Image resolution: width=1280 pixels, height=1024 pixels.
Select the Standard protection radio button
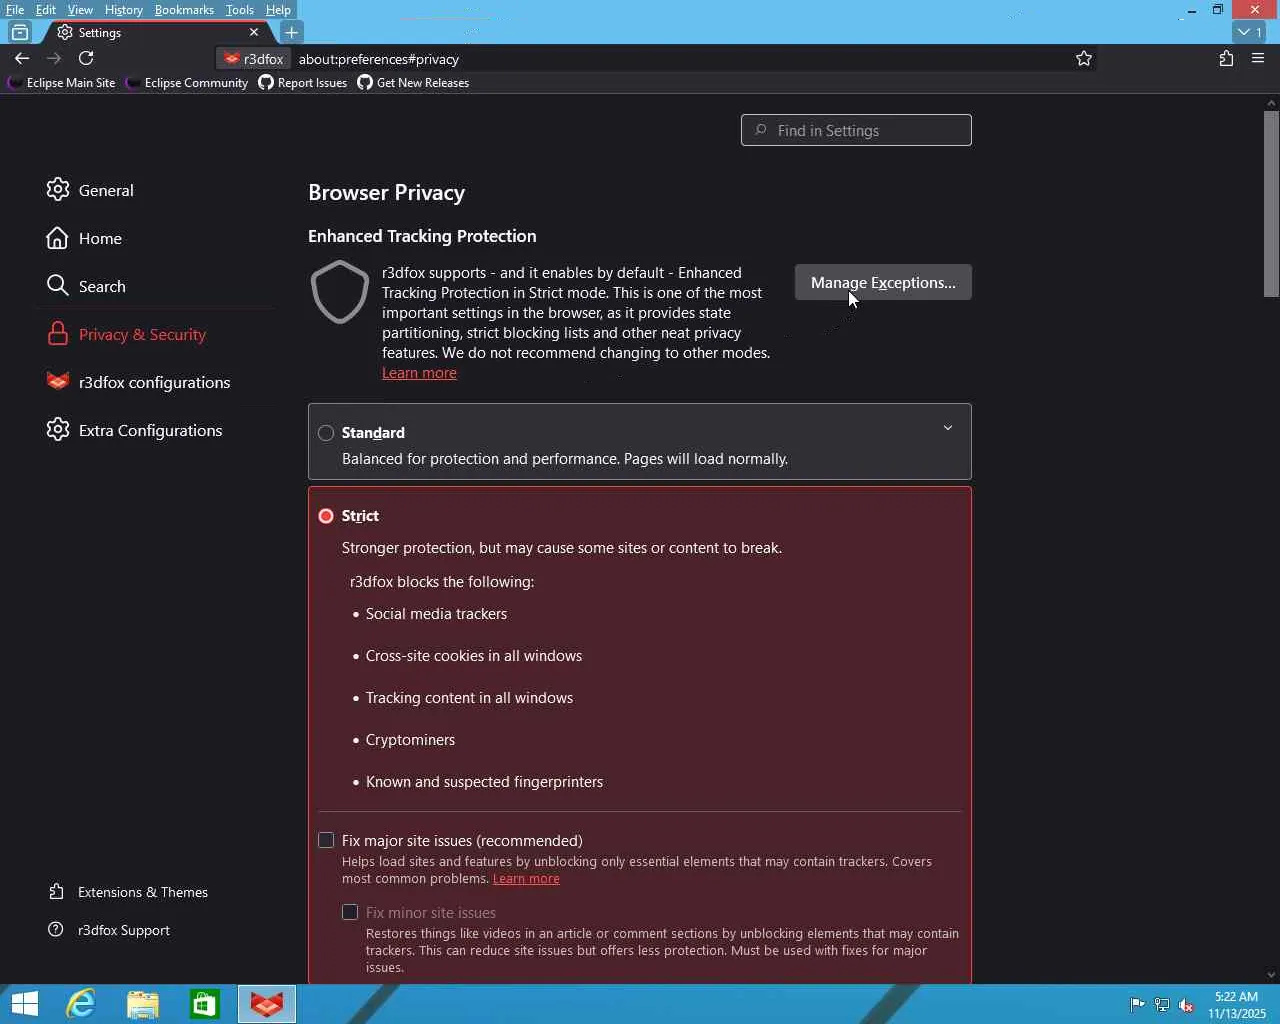326,433
